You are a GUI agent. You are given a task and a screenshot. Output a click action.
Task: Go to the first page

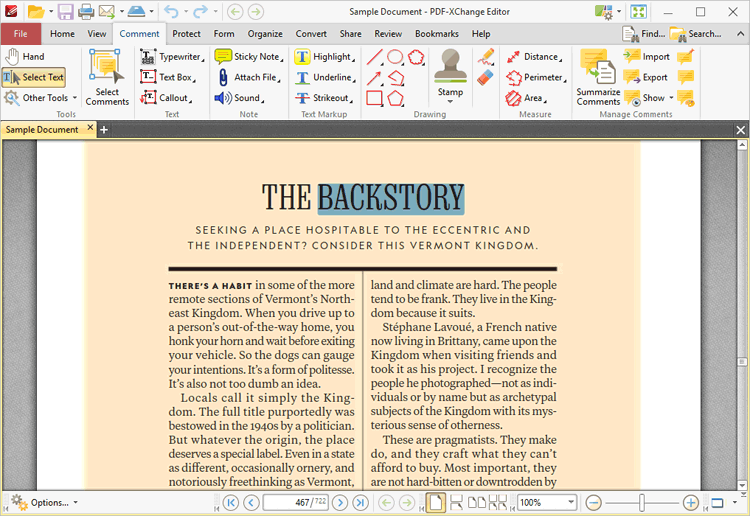[231, 503]
